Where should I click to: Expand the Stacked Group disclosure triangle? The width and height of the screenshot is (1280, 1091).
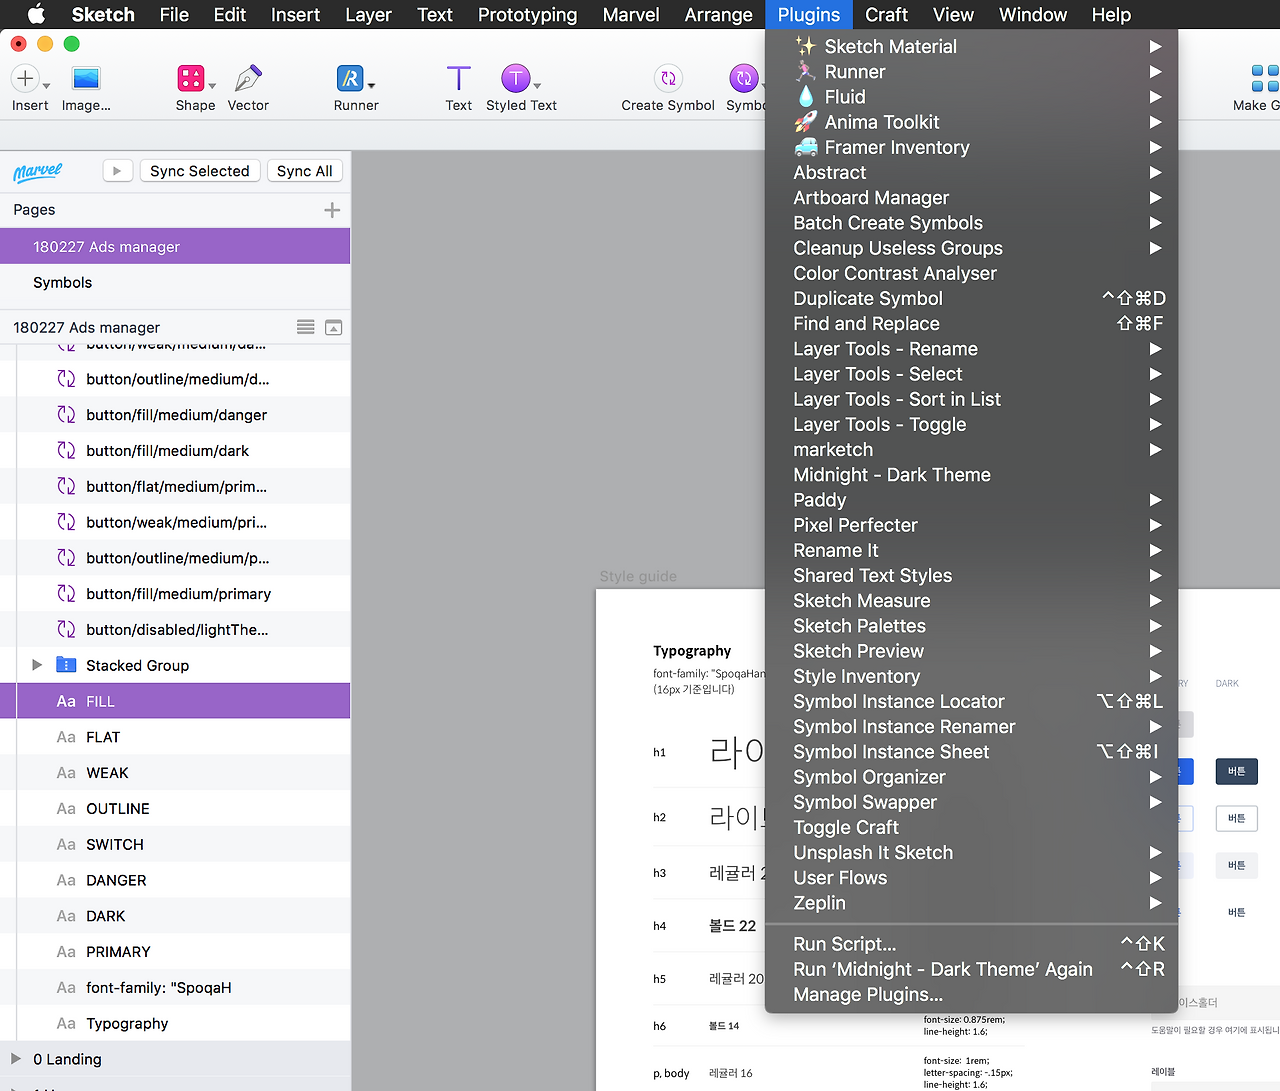point(37,664)
